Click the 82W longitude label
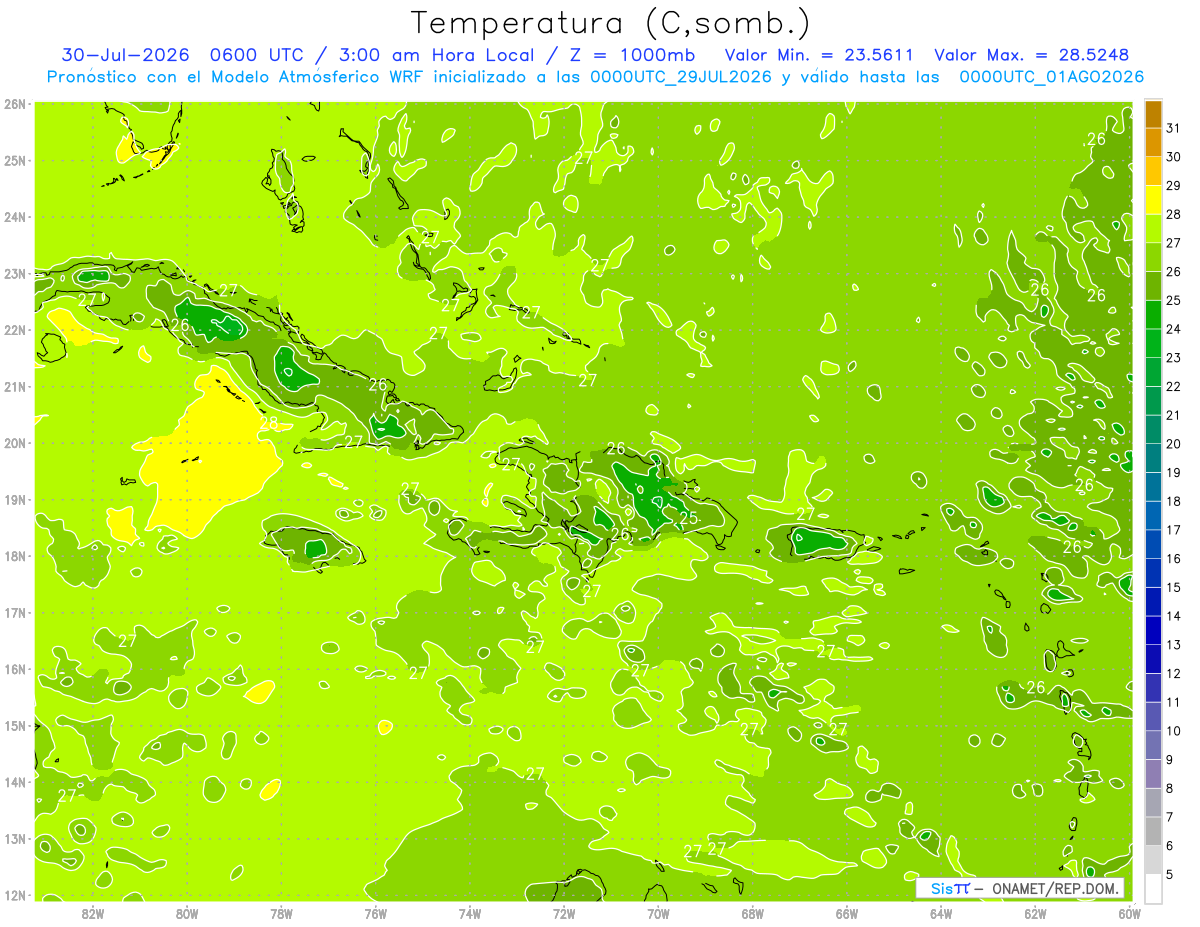Screen dimensions: 1200x927 coord(93,914)
